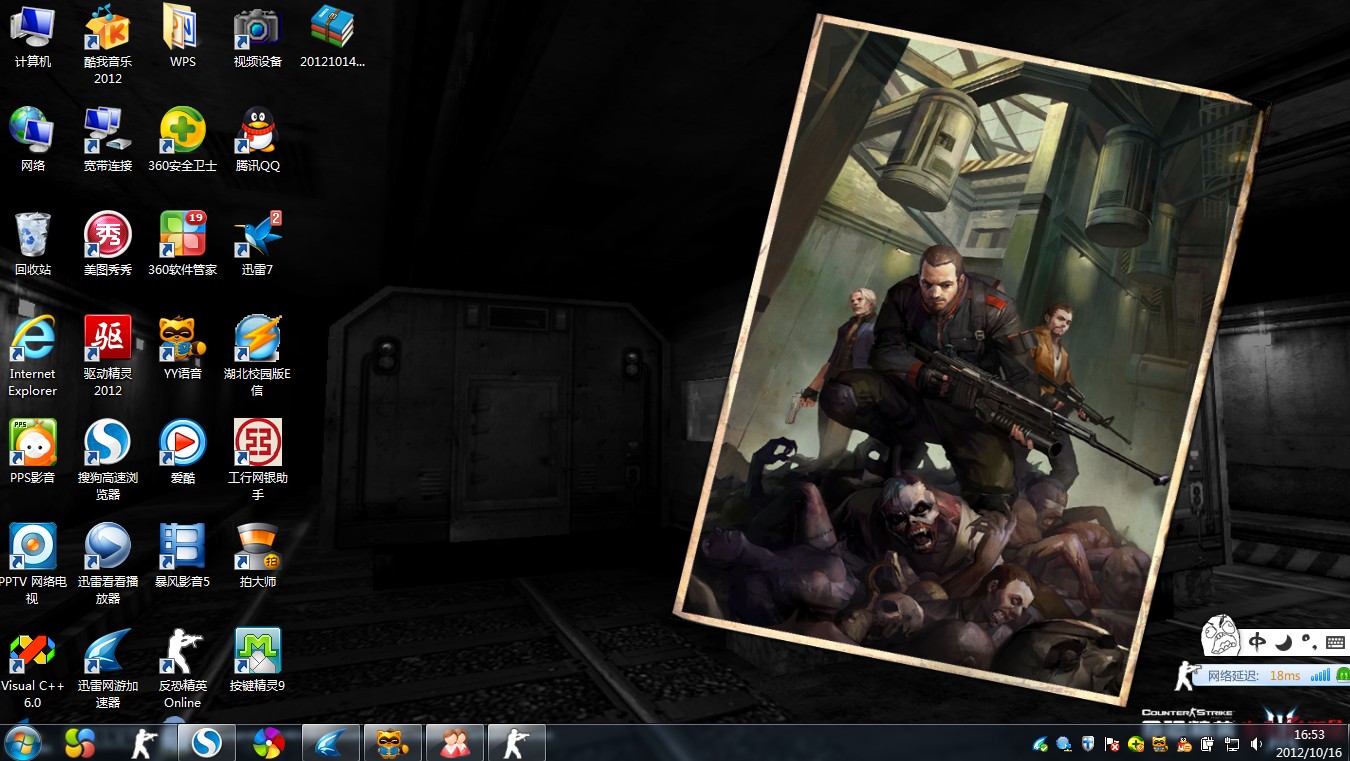Launch 360安全卫士 from desktop
This screenshot has width=1350, height=761.
pyautogui.click(x=183, y=140)
